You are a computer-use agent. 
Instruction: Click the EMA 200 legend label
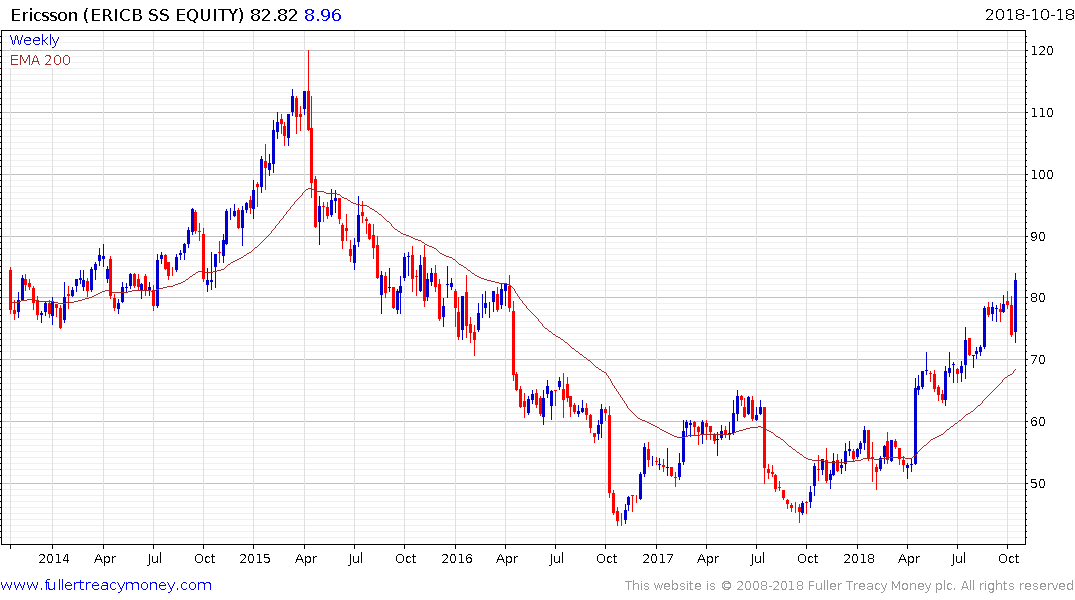pos(40,60)
